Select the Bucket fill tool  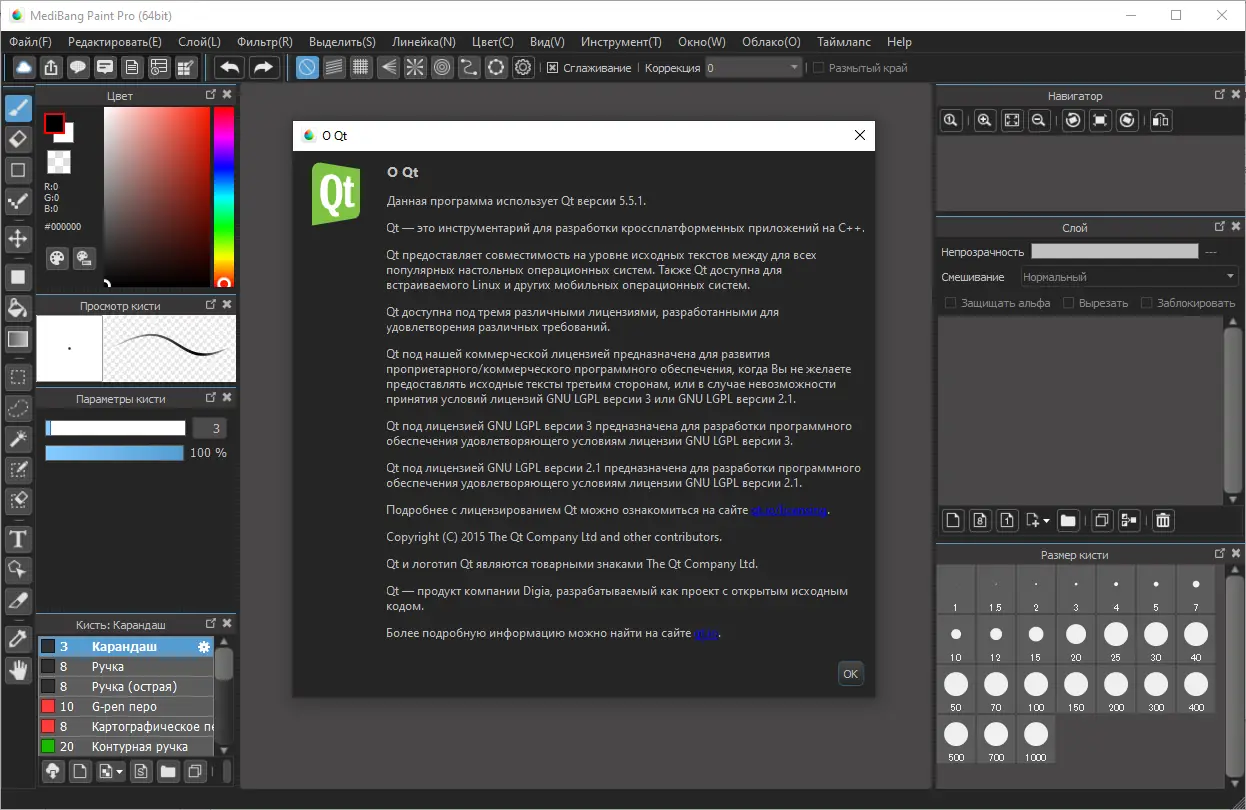tap(17, 306)
